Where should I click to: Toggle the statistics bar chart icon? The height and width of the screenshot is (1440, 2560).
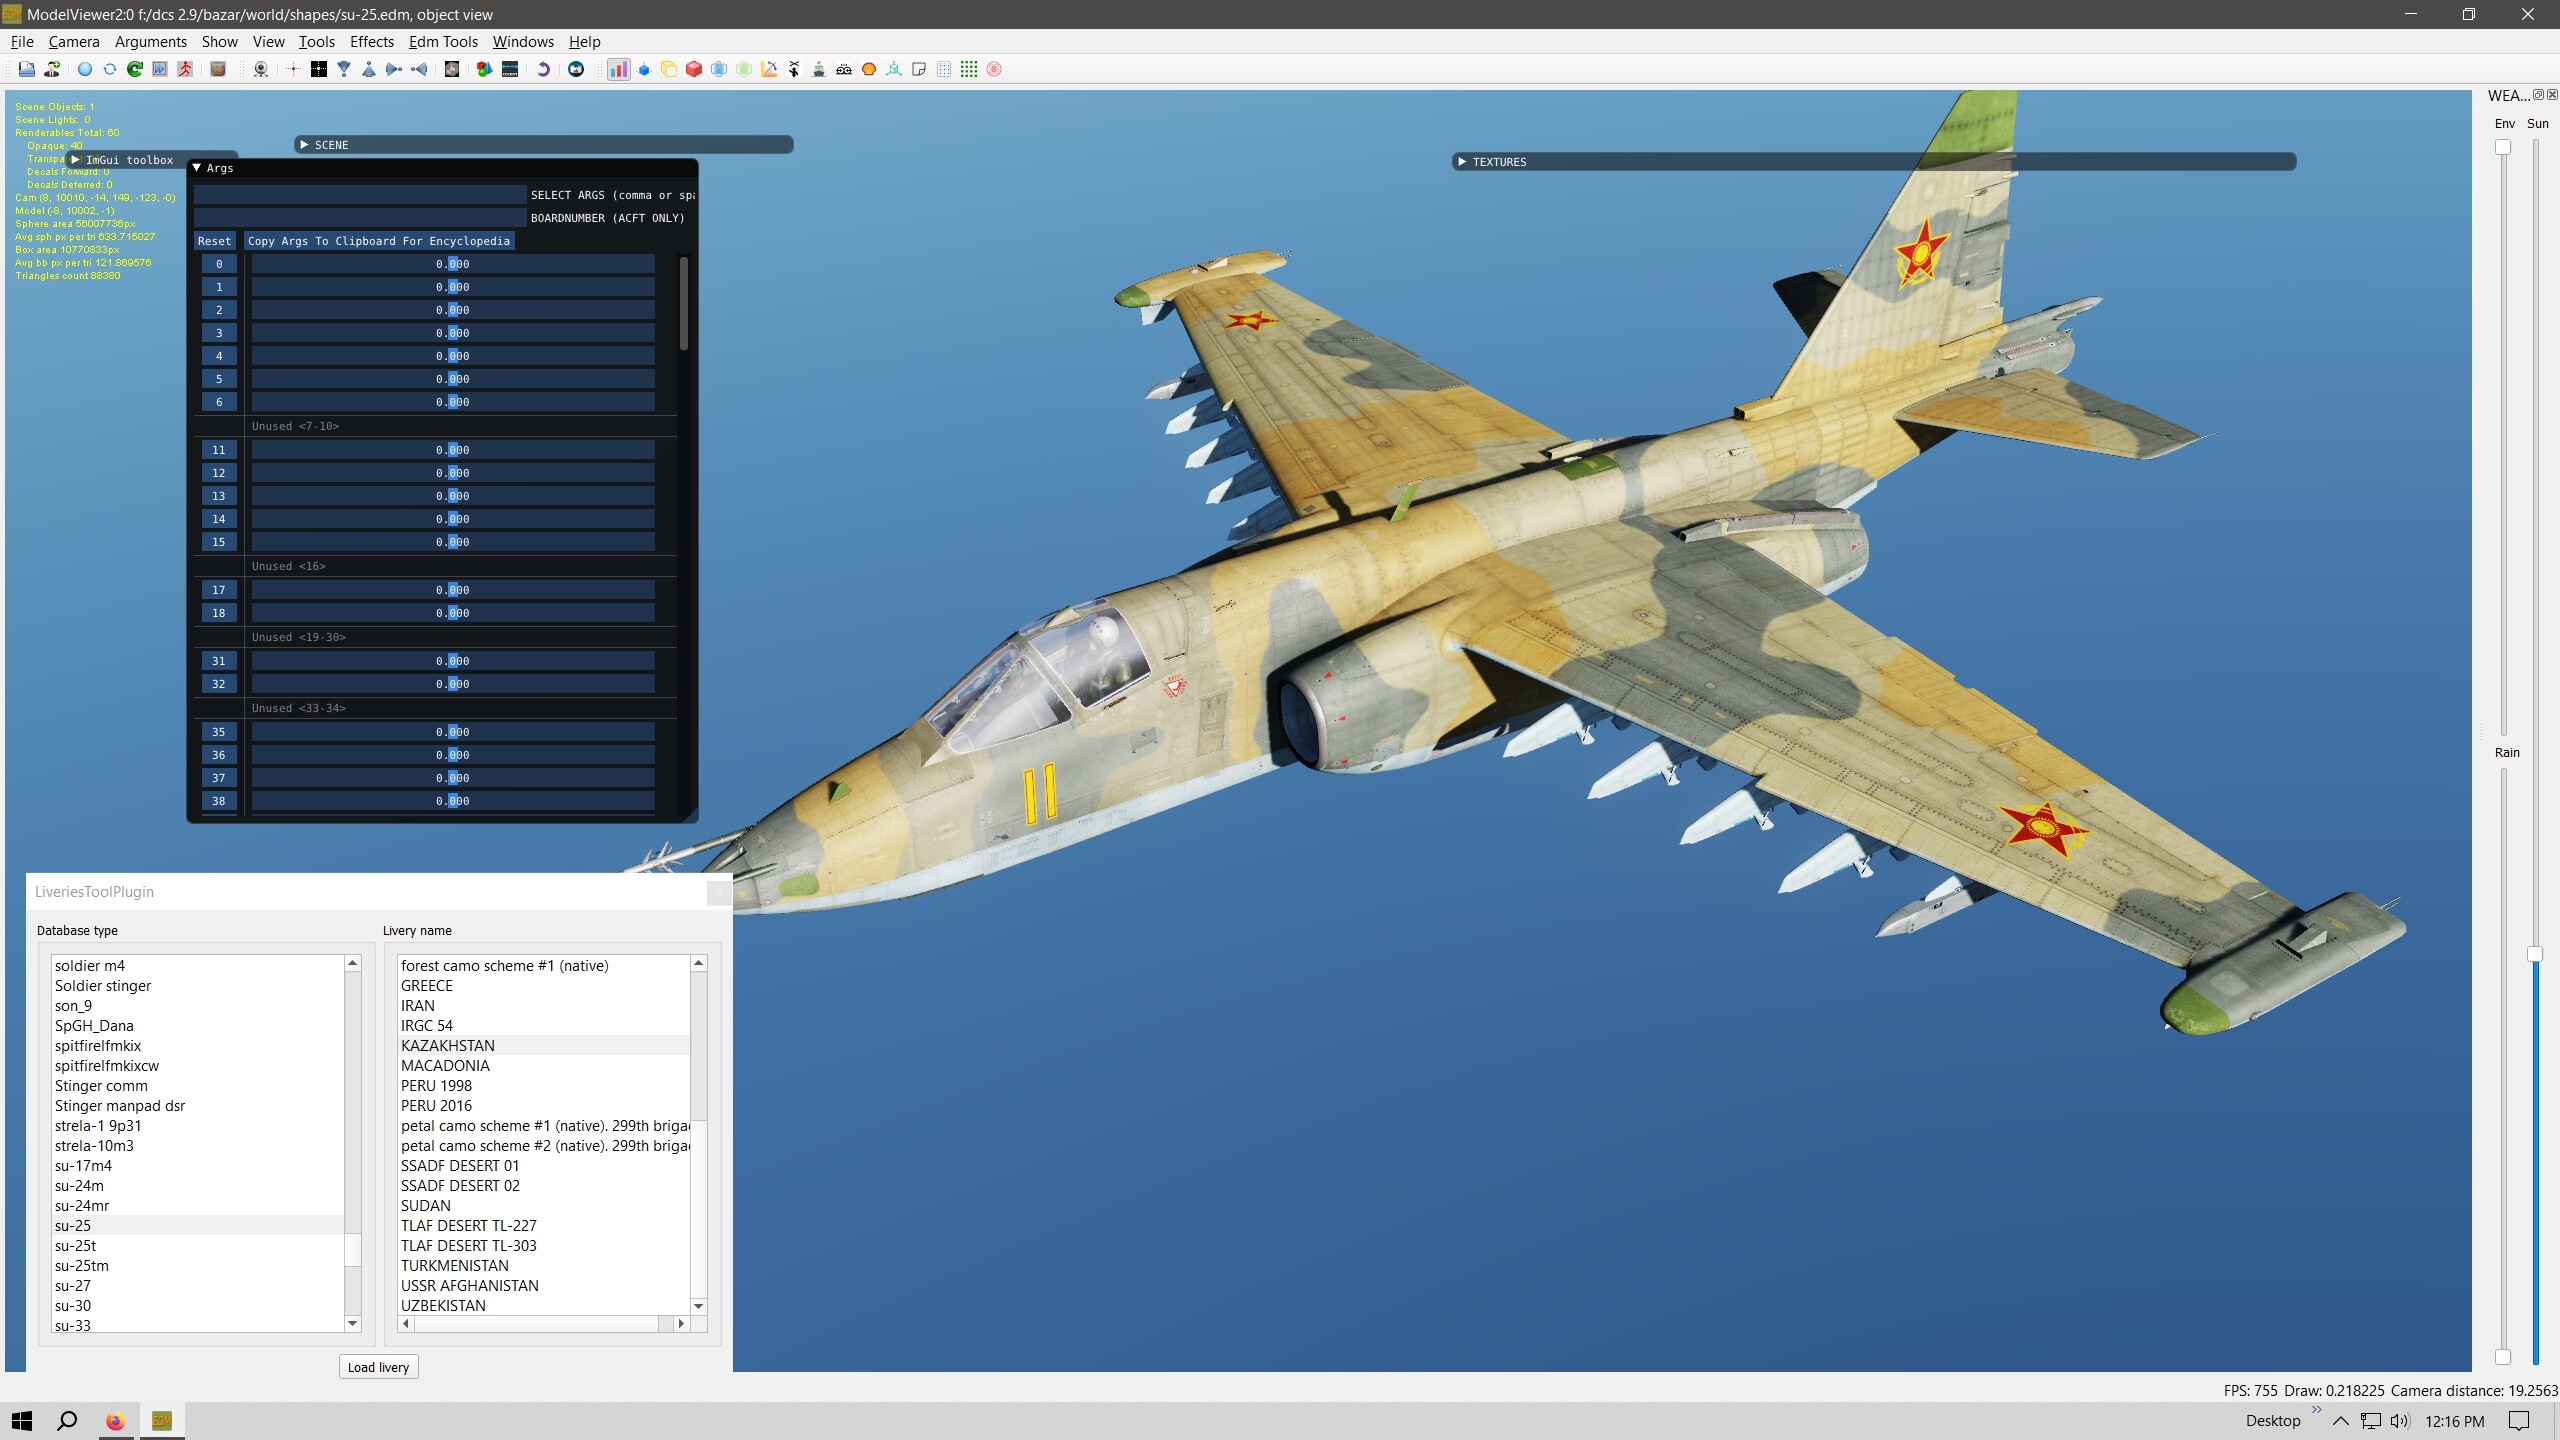[618, 69]
